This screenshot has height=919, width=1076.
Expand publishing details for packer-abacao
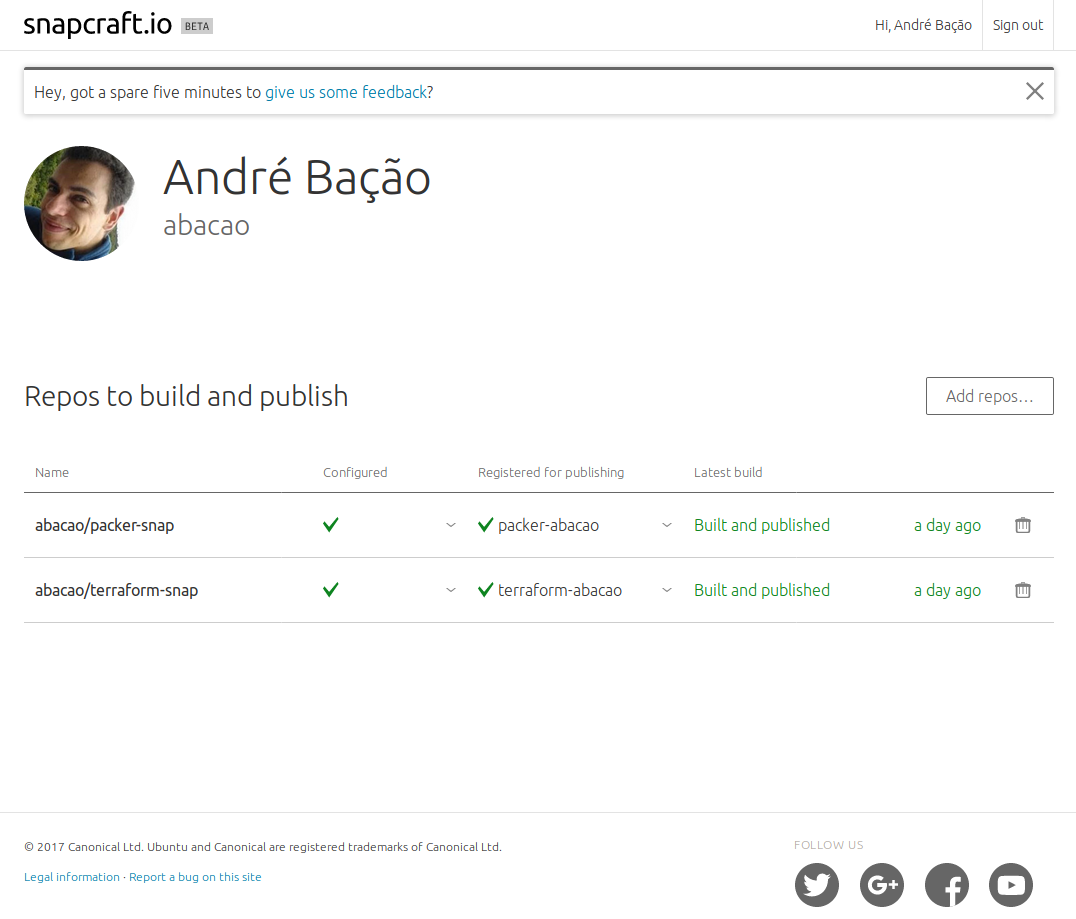[x=666, y=525]
